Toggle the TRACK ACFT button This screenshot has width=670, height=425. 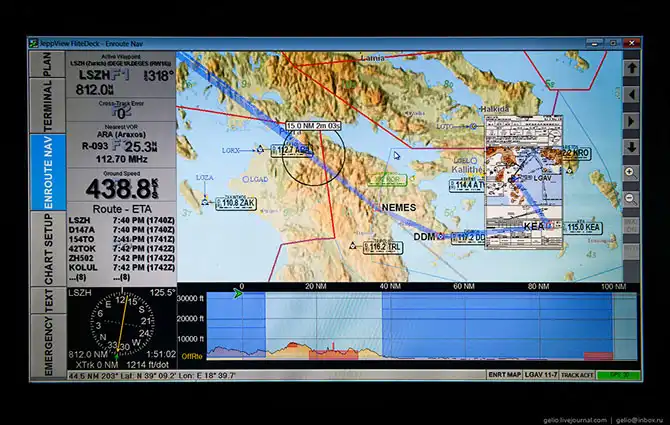(x=576, y=375)
